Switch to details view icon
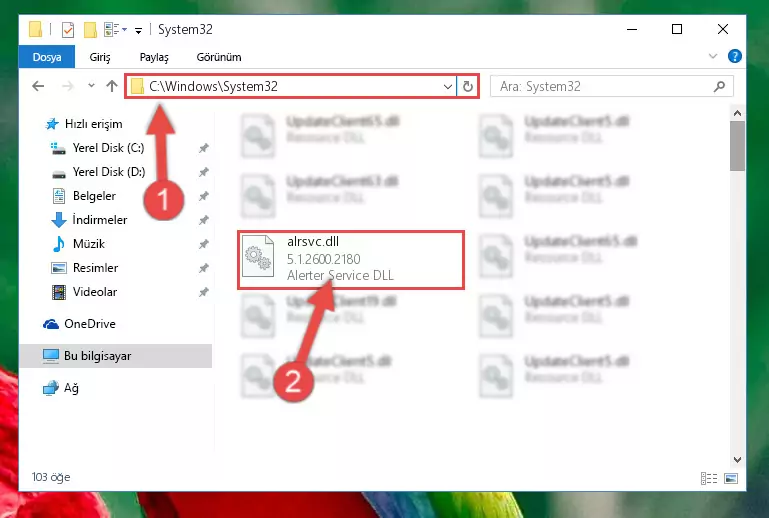Viewport: 769px width, 518px height. 709,478
